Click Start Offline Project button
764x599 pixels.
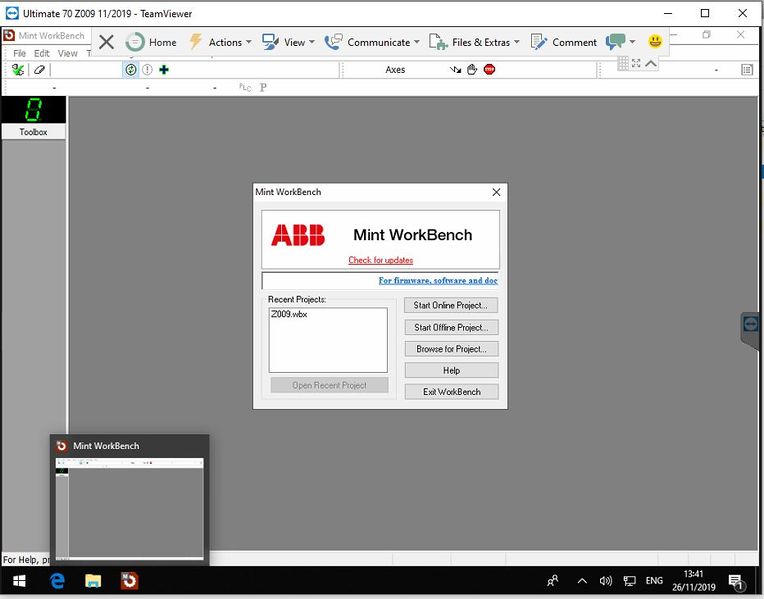(x=451, y=327)
